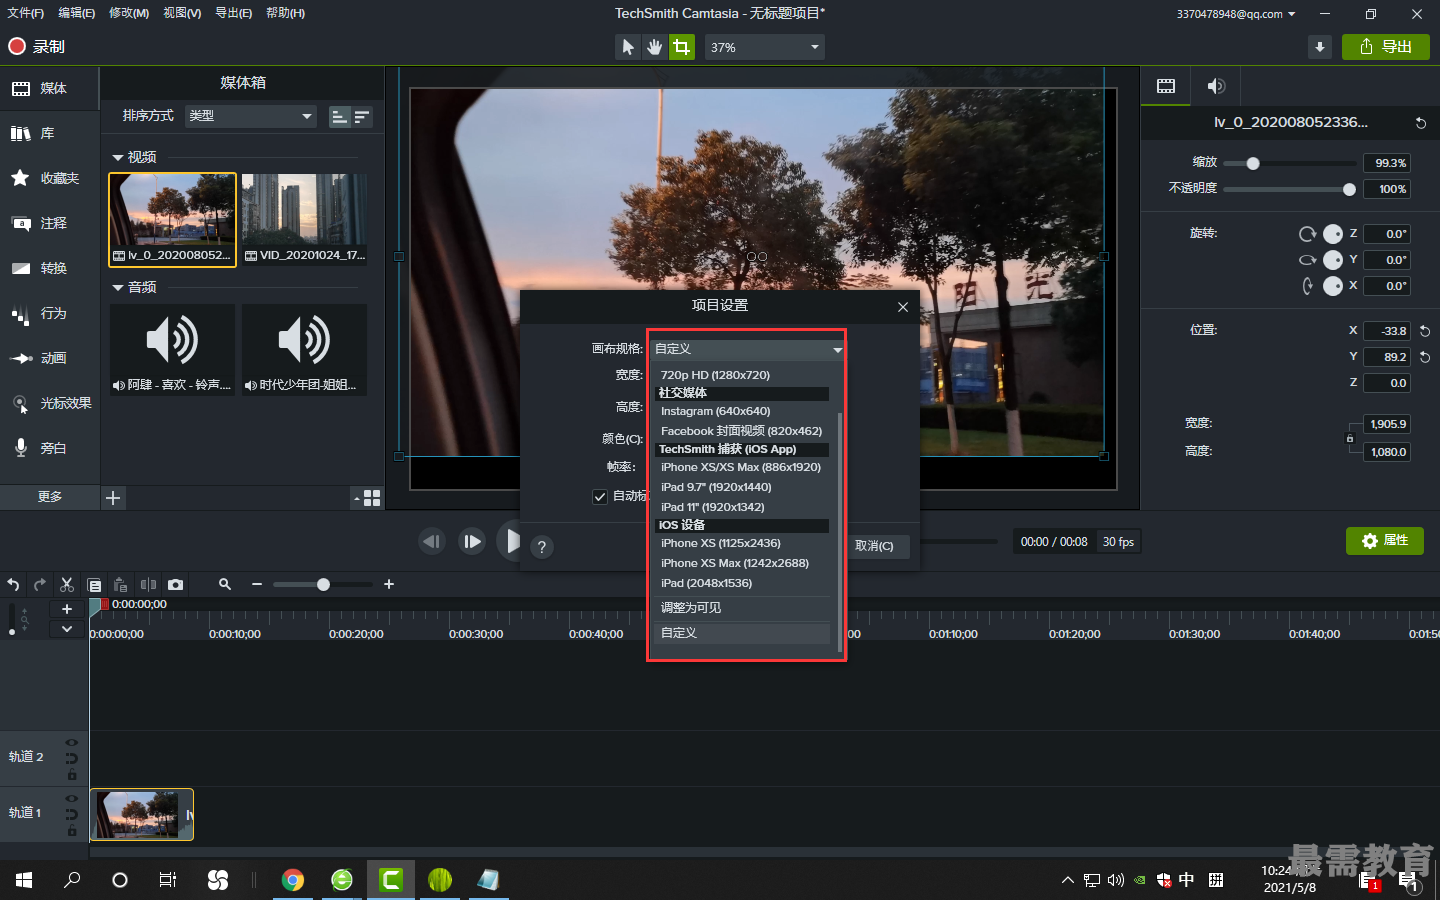
Task: Open the 转换 transitions tab
Action: (x=50, y=268)
